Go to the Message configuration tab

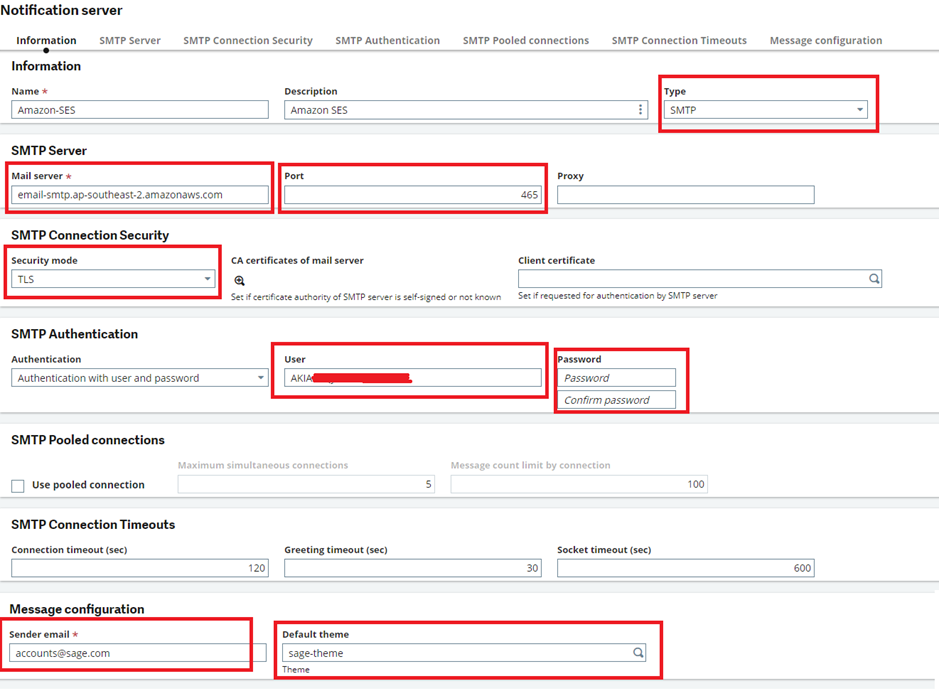pos(825,41)
